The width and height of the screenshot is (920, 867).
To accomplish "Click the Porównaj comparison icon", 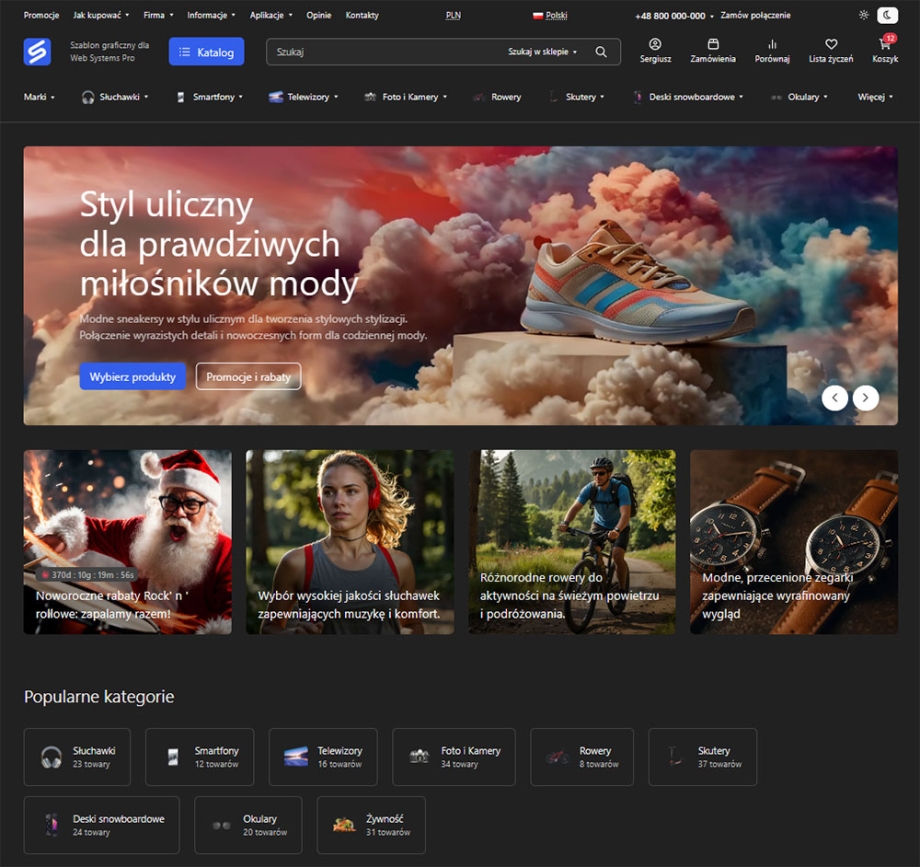I will tap(772, 45).
